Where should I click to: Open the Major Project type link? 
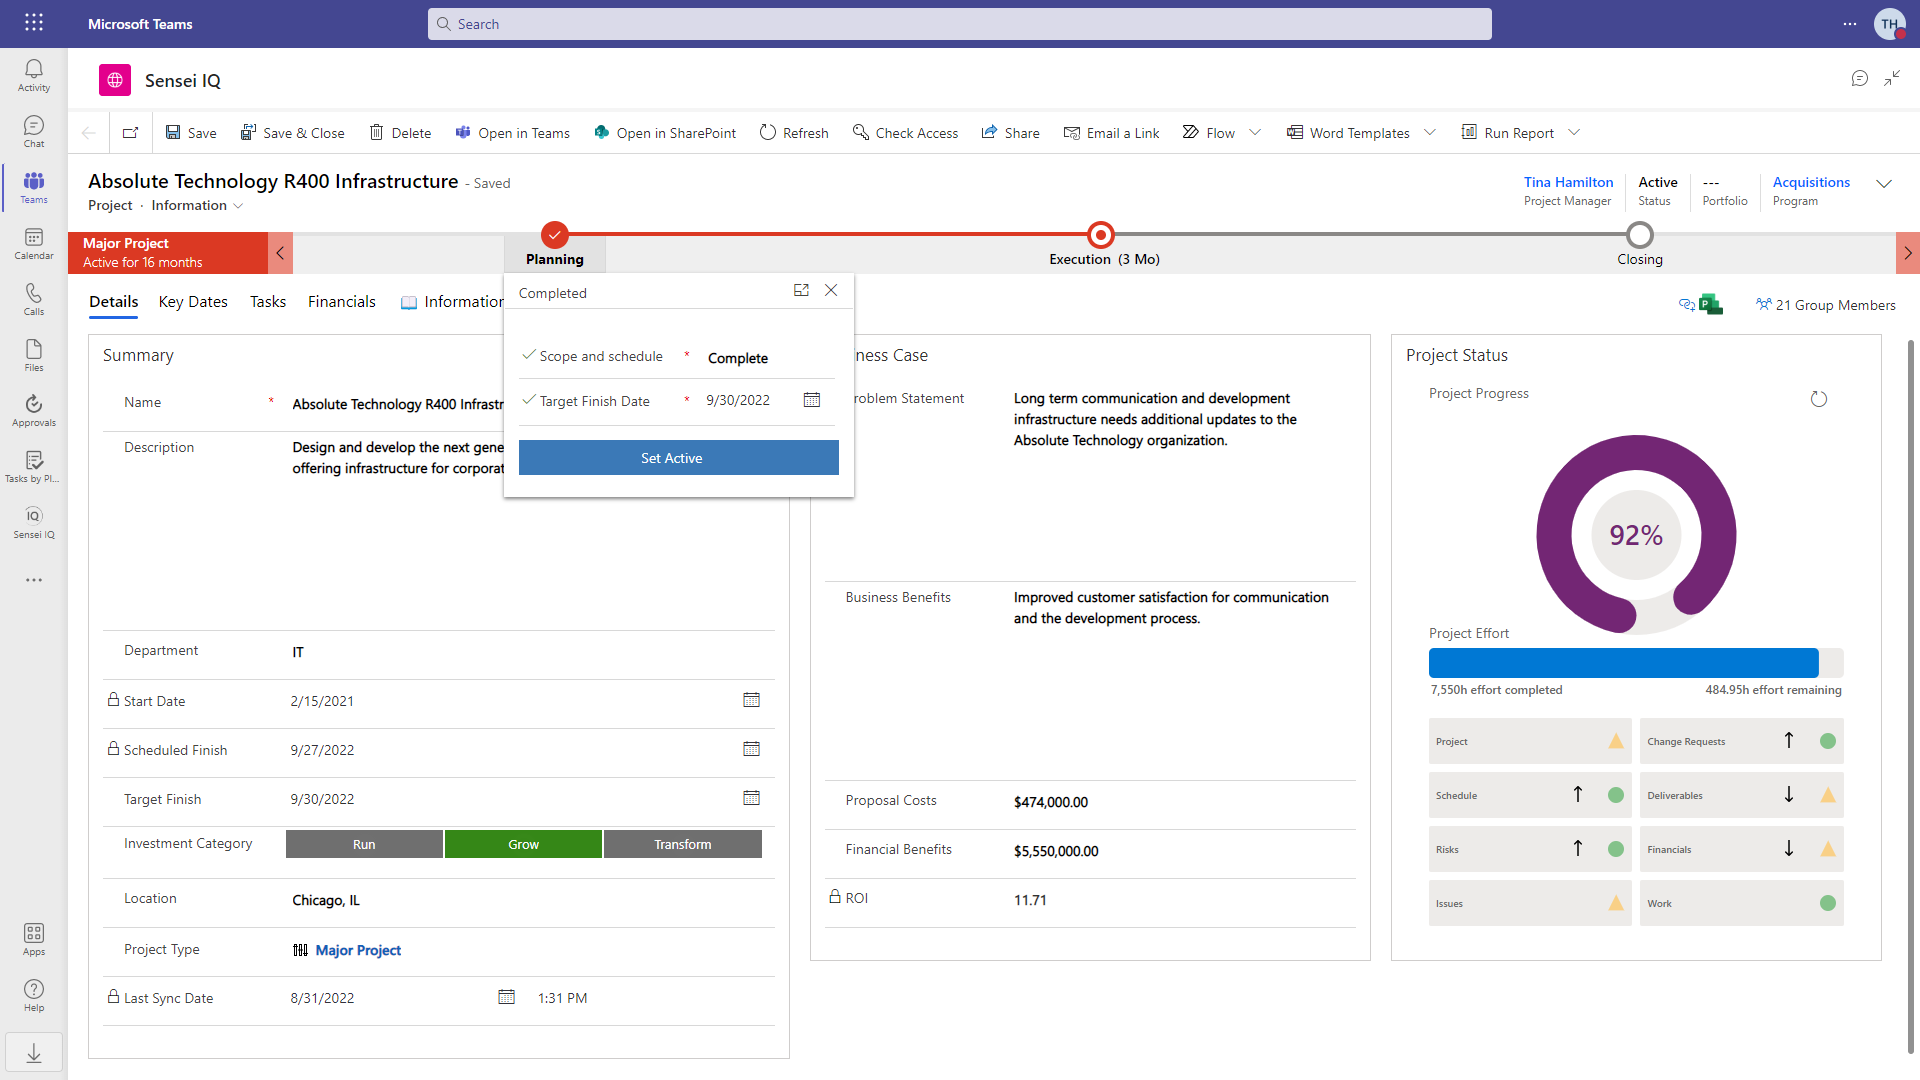tap(358, 950)
